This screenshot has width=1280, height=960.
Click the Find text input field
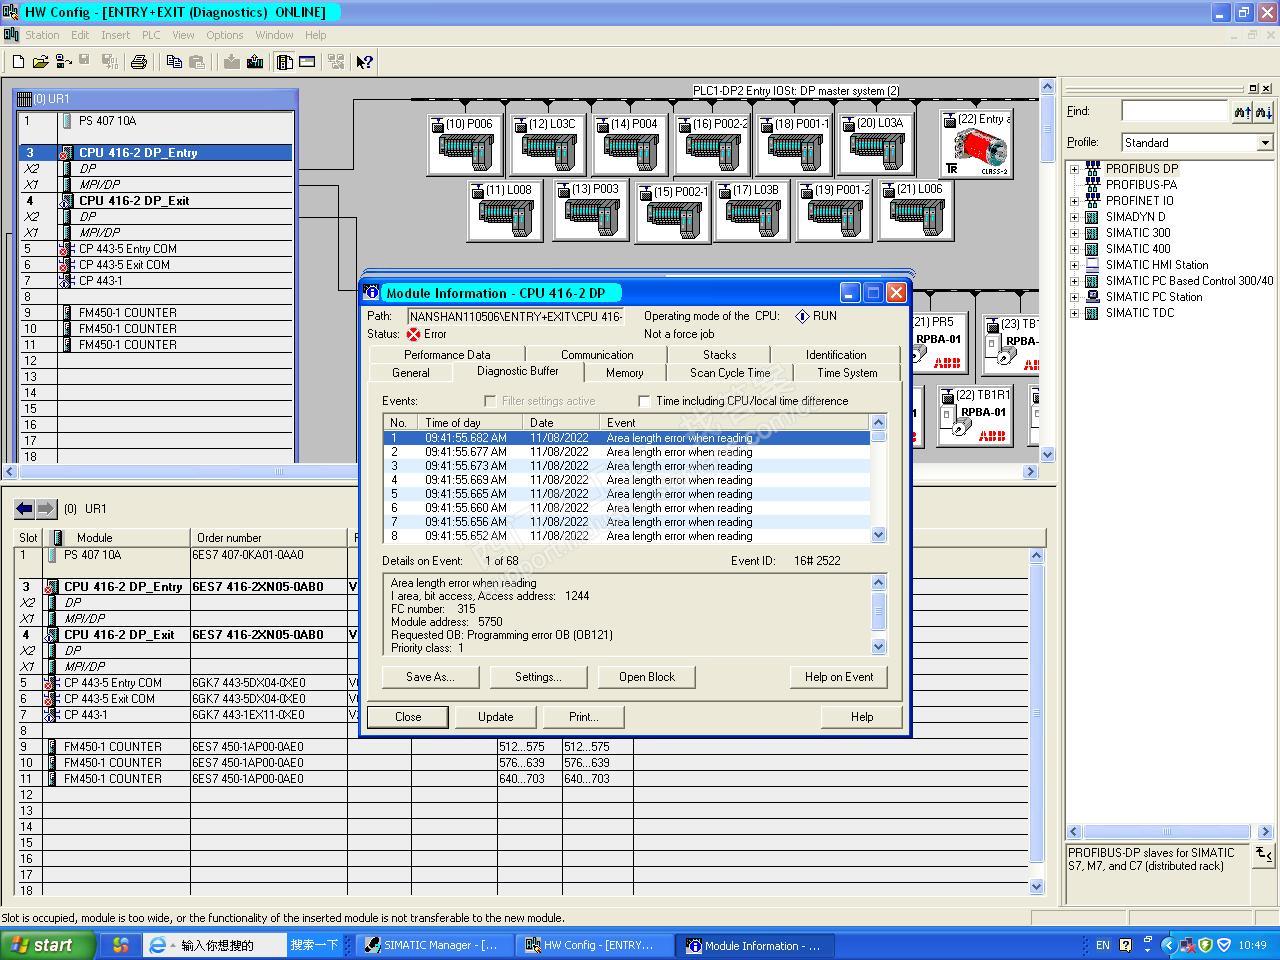coord(1174,112)
